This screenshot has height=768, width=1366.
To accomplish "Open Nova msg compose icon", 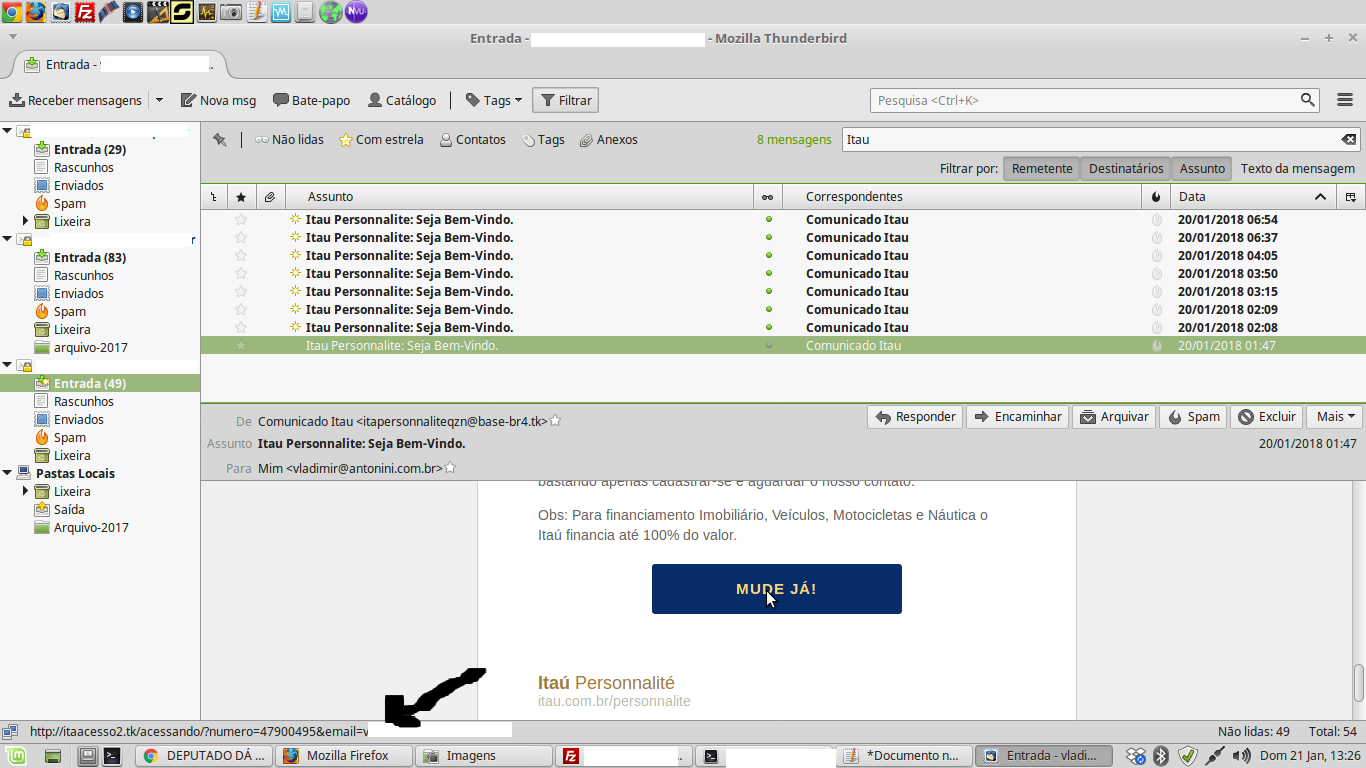I will click(x=188, y=100).
